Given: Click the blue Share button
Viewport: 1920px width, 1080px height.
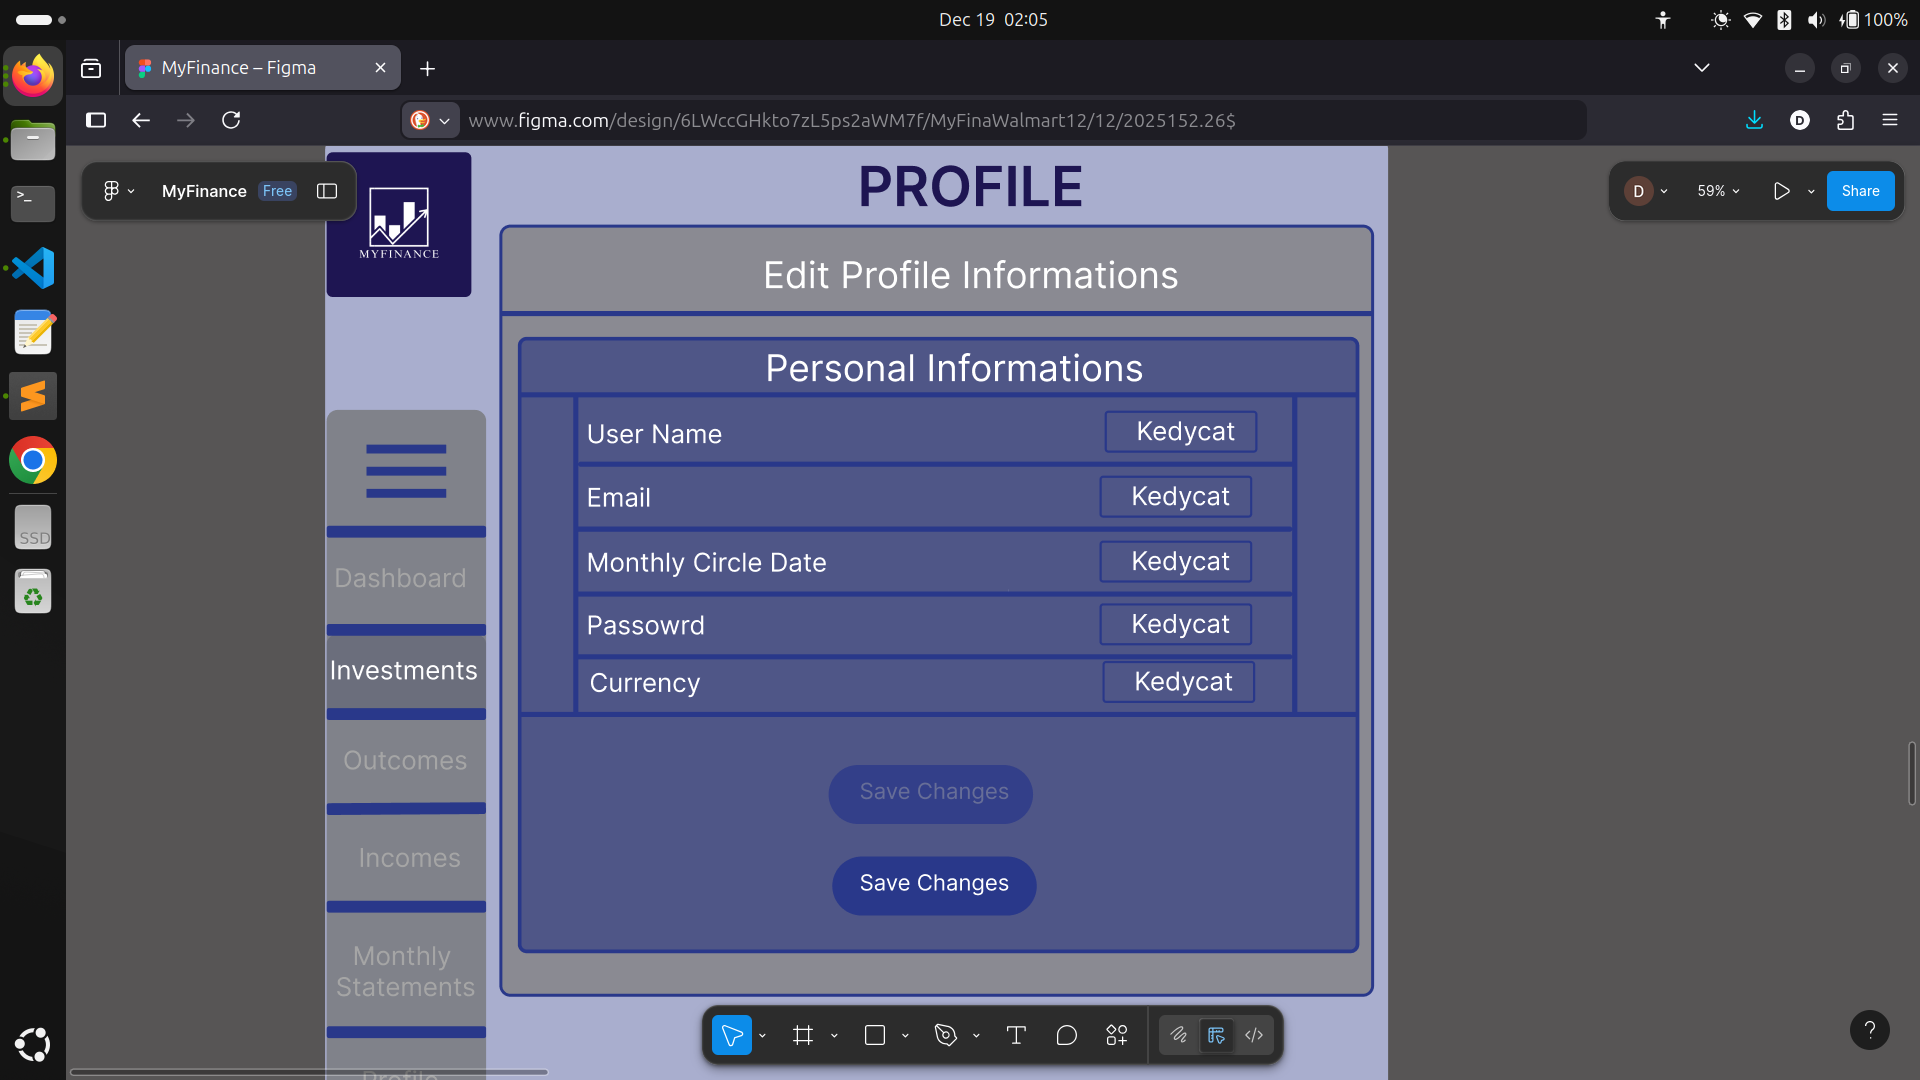Looking at the screenshot, I should [x=1859, y=191].
